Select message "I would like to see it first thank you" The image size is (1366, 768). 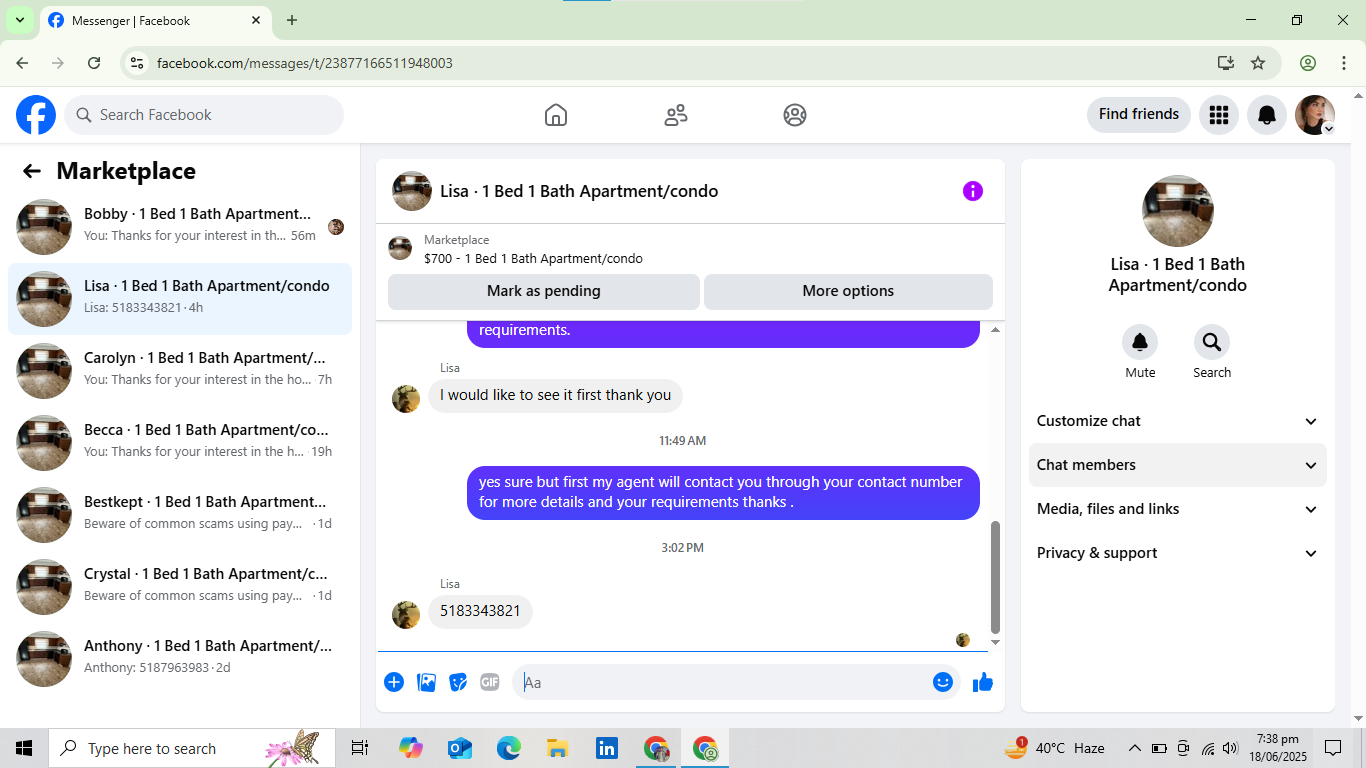[x=555, y=395]
